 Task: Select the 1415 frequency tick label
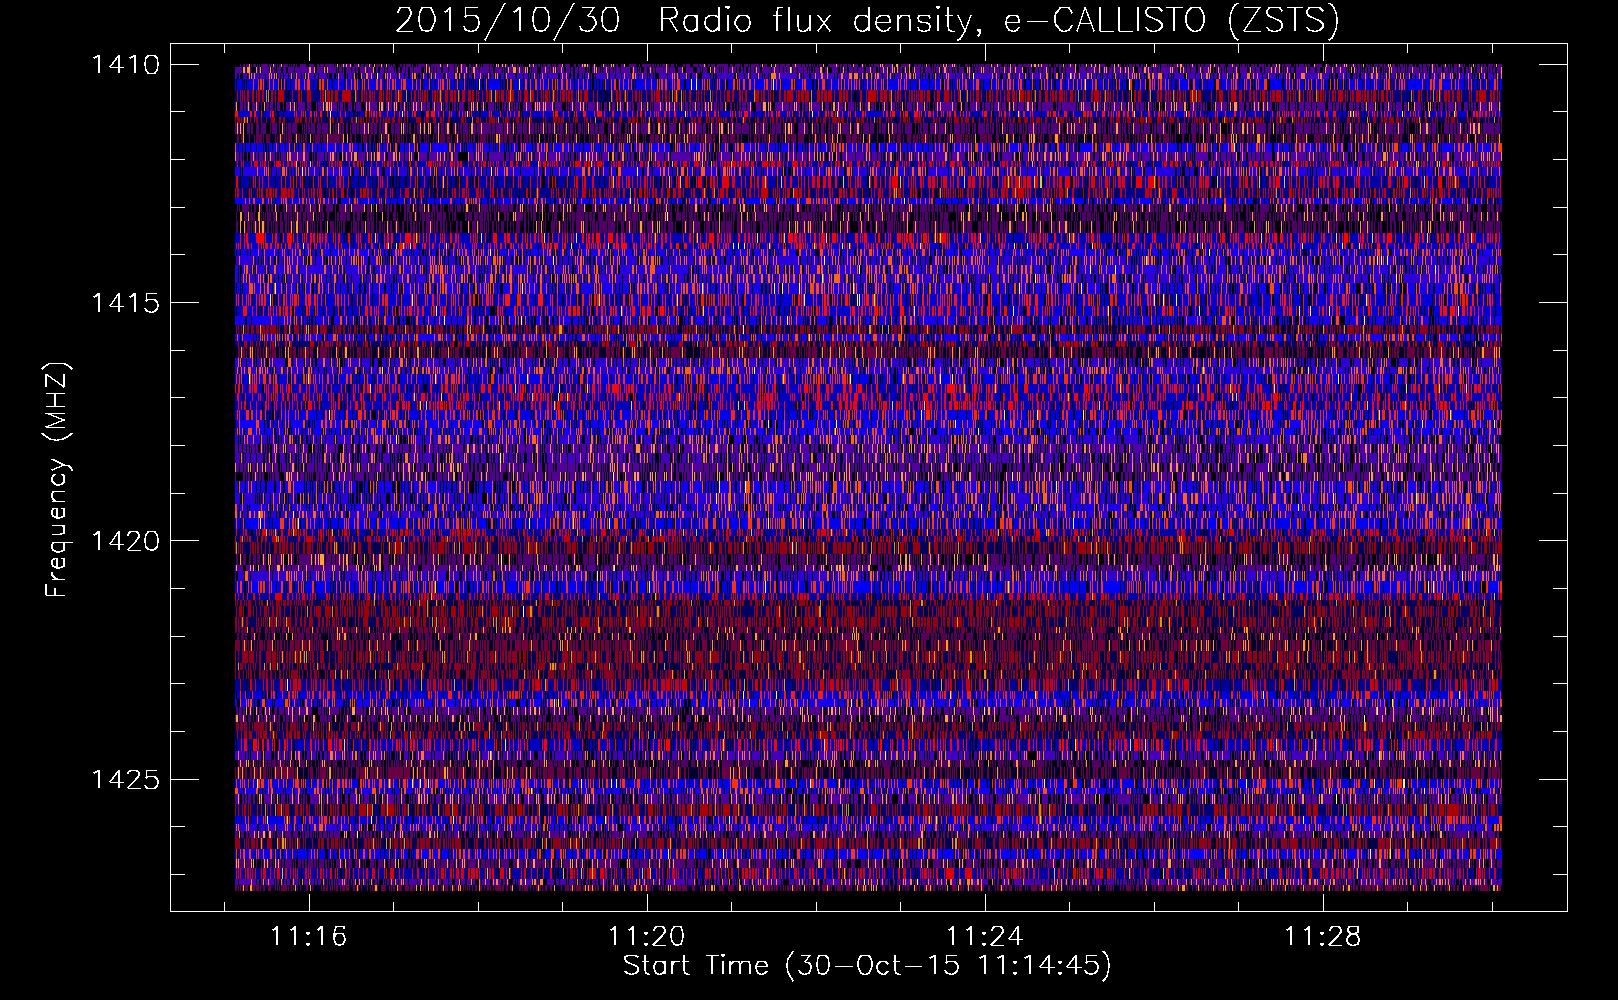(x=125, y=303)
